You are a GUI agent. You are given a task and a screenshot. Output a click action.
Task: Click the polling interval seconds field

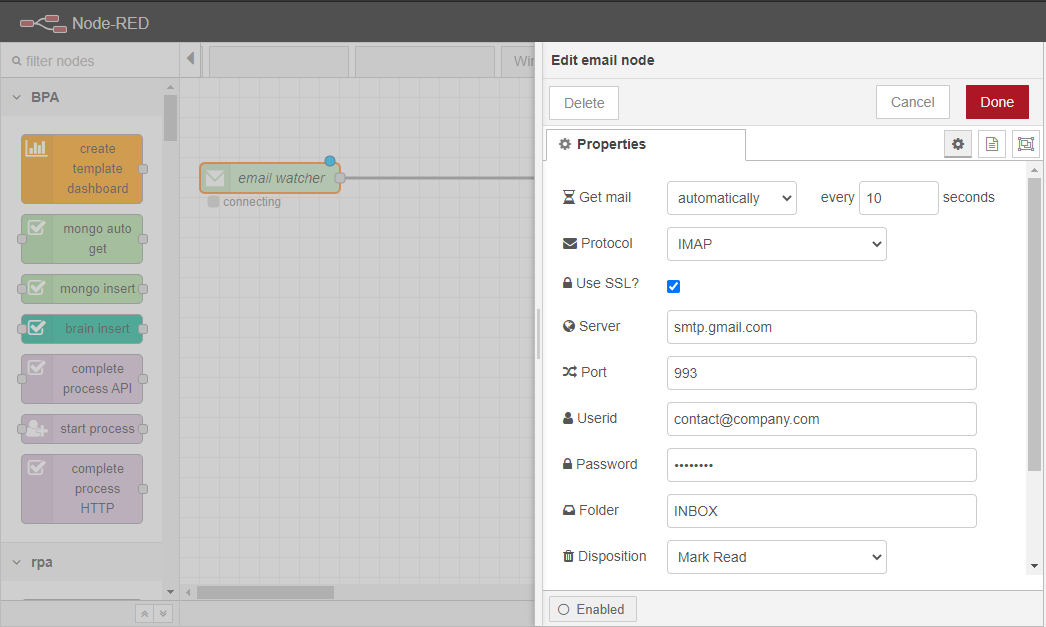pyautogui.click(x=899, y=198)
